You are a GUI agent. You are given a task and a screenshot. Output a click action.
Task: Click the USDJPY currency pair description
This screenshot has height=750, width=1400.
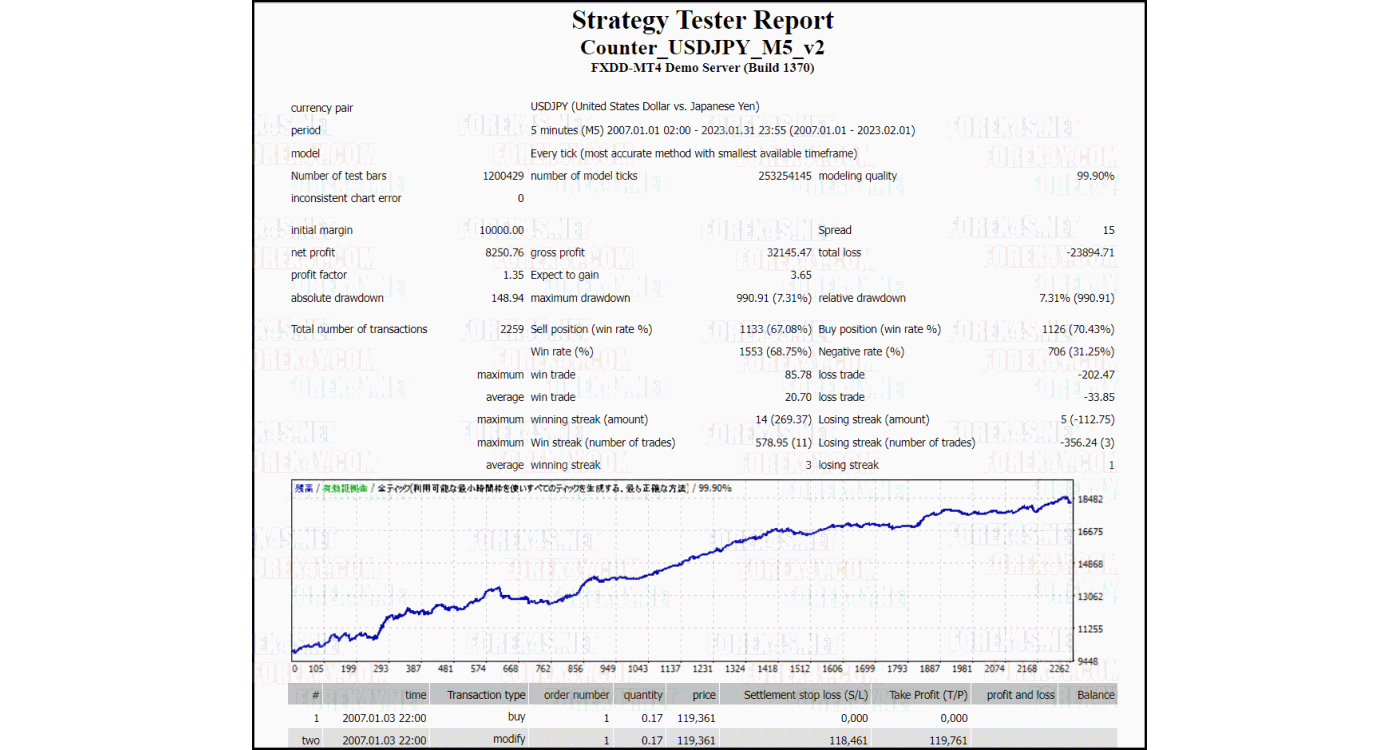(x=645, y=107)
